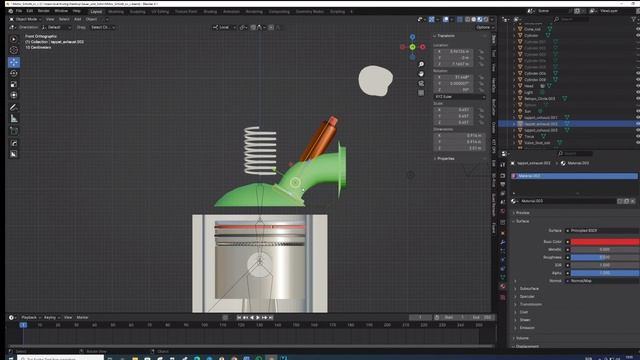Click the viewport zoom magnifier icon

421,64
